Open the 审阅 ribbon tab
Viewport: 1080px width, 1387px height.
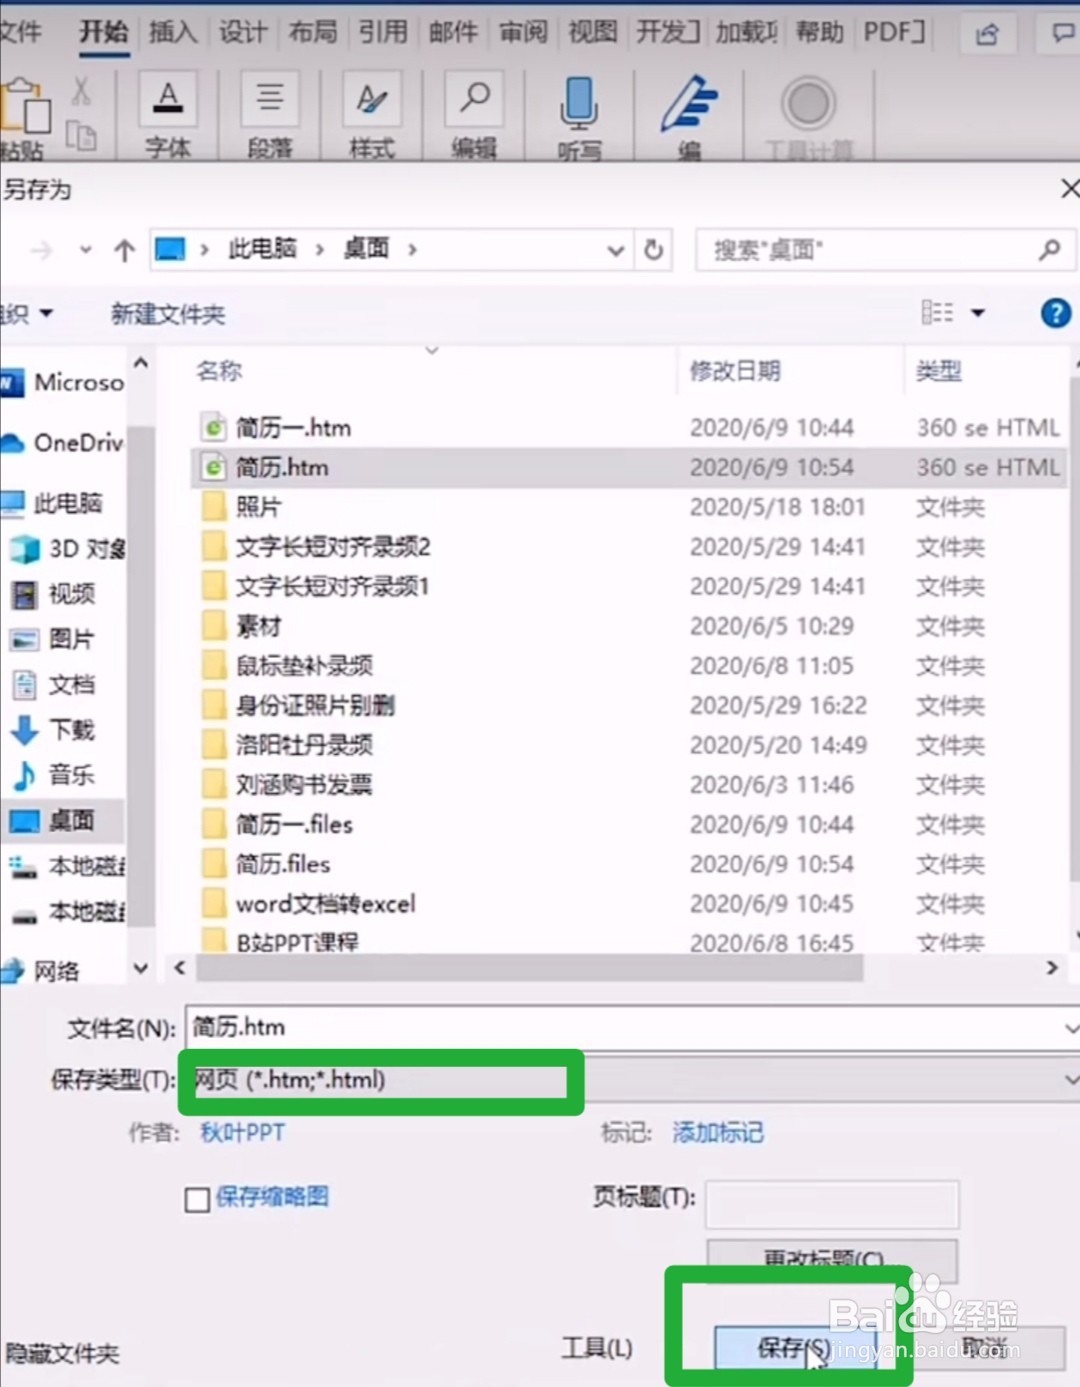click(x=522, y=32)
